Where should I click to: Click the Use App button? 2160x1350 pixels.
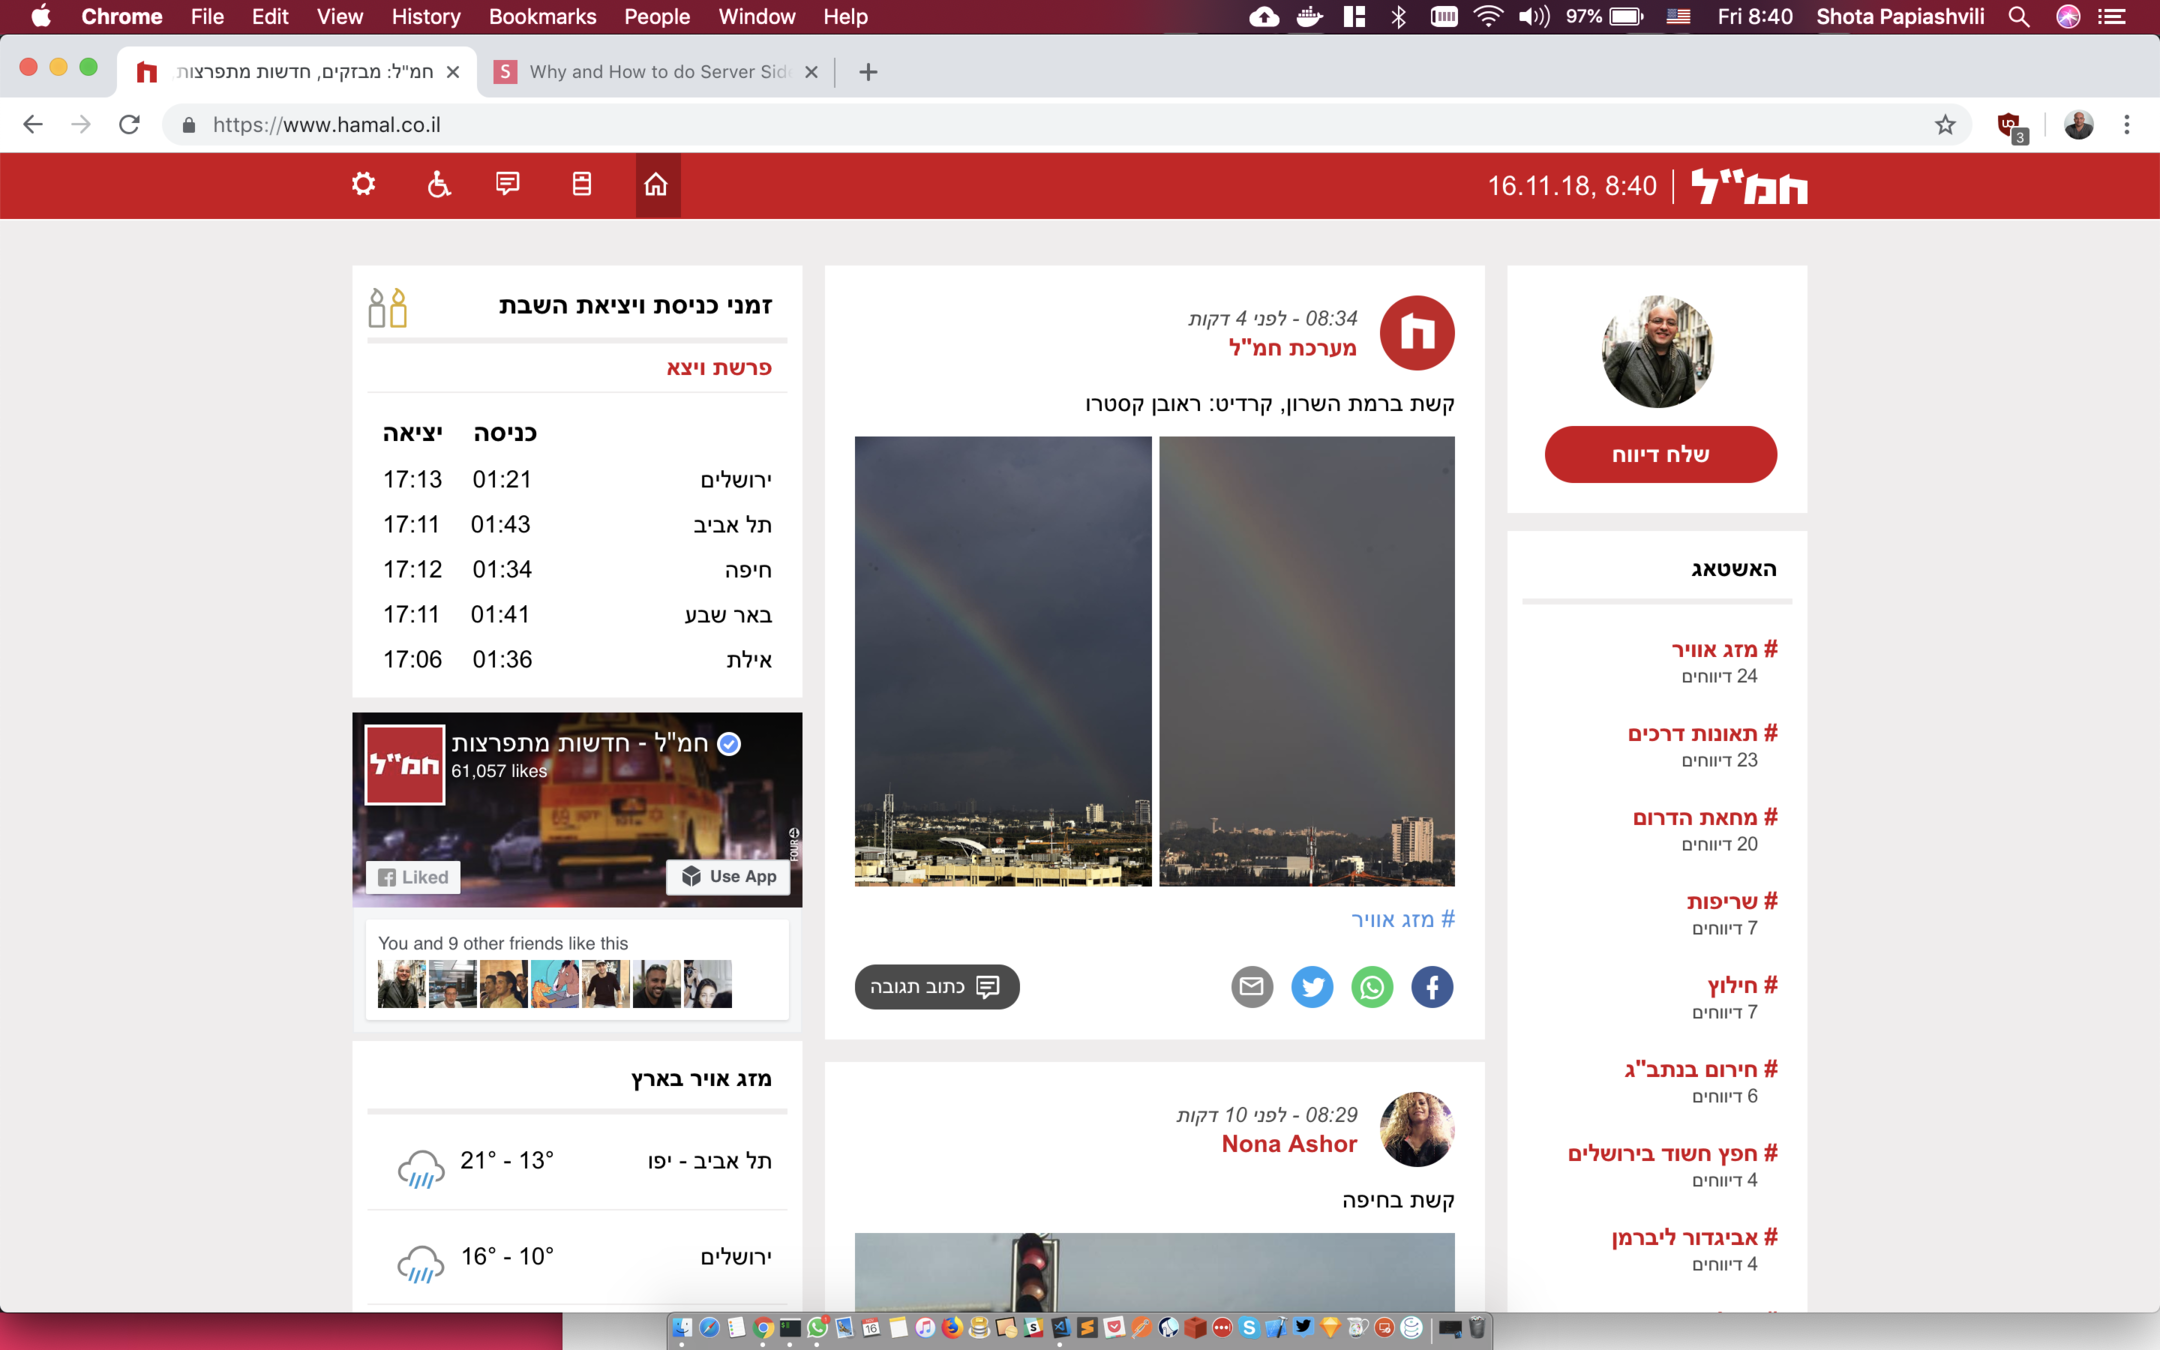click(x=728, y=877)
